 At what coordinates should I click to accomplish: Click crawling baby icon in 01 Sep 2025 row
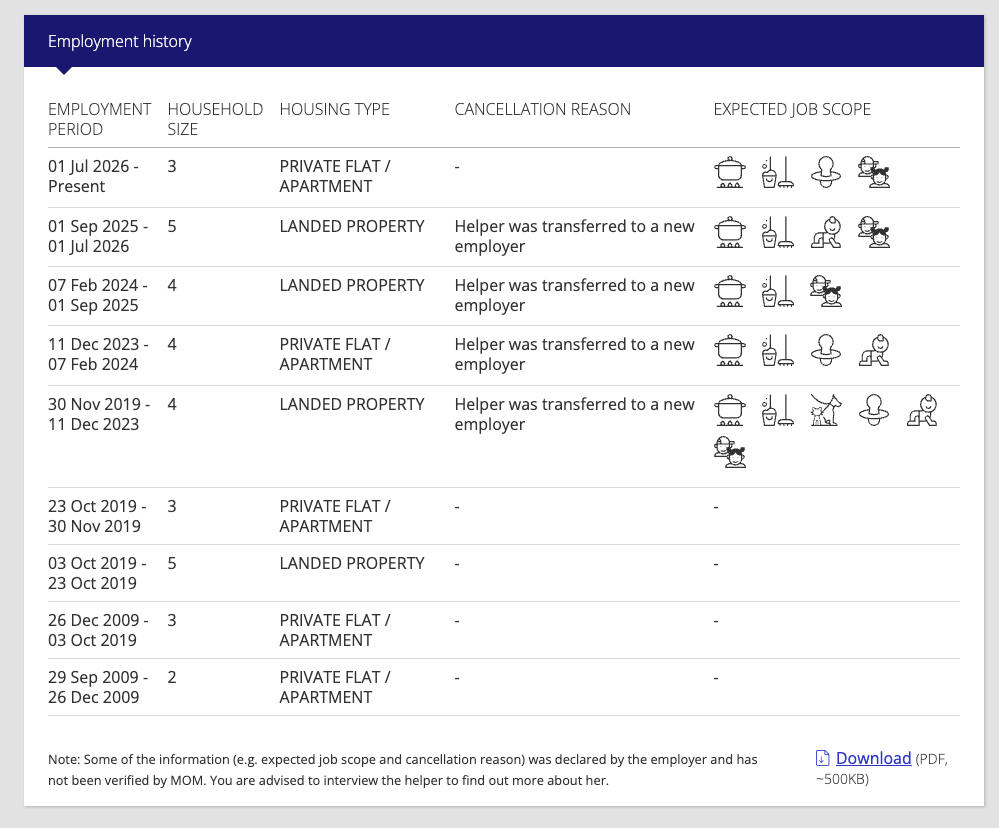coord(826,232)
